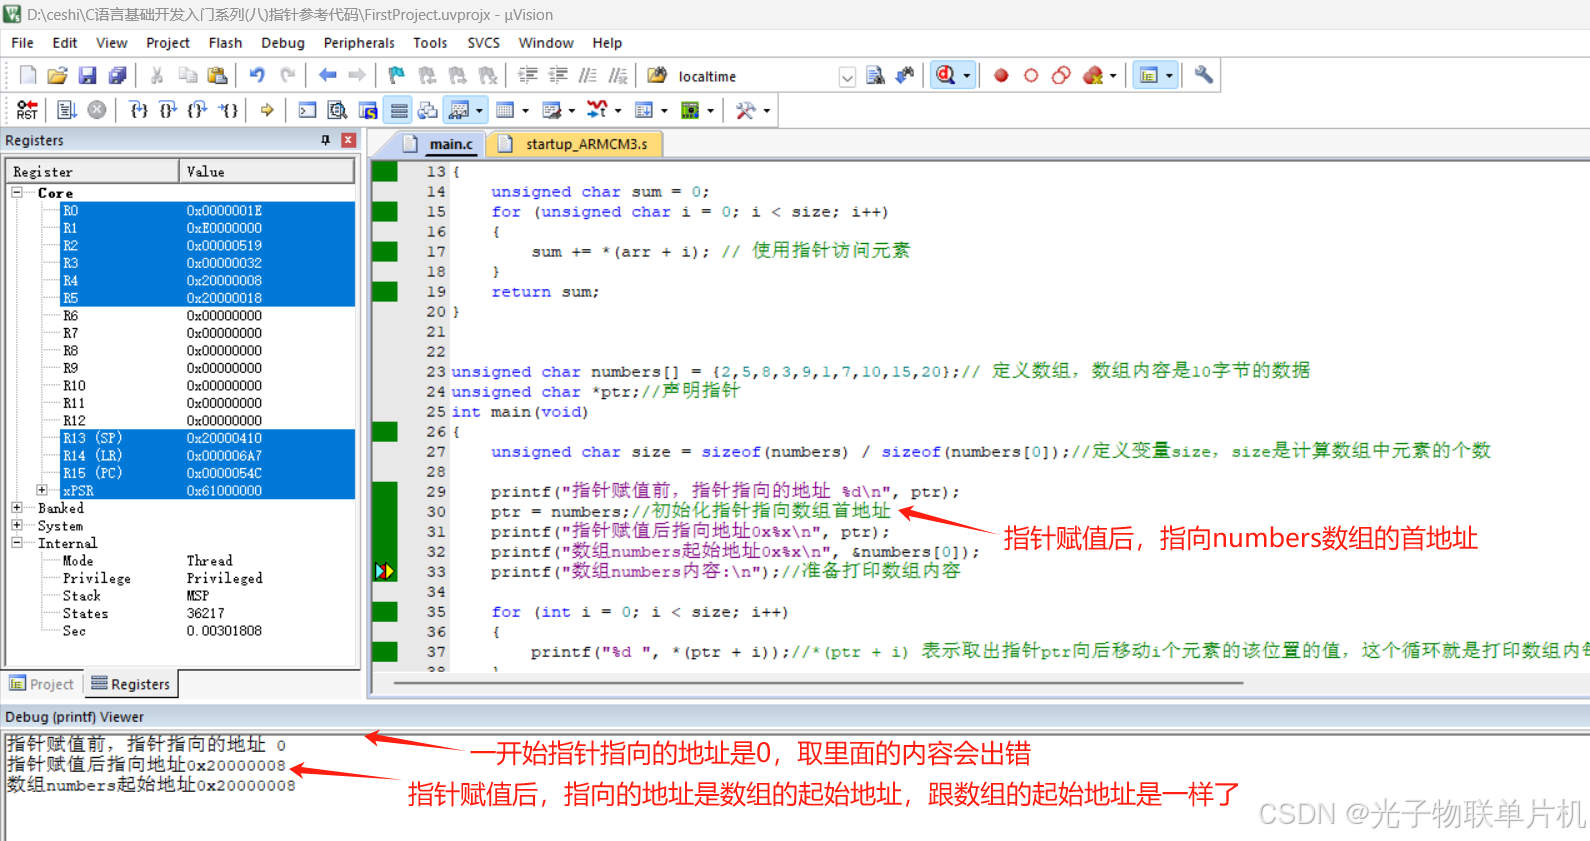Switch to the startup_ARMCM3.s tab
This screenshot has height=841, width=1590.
[576, 144]
